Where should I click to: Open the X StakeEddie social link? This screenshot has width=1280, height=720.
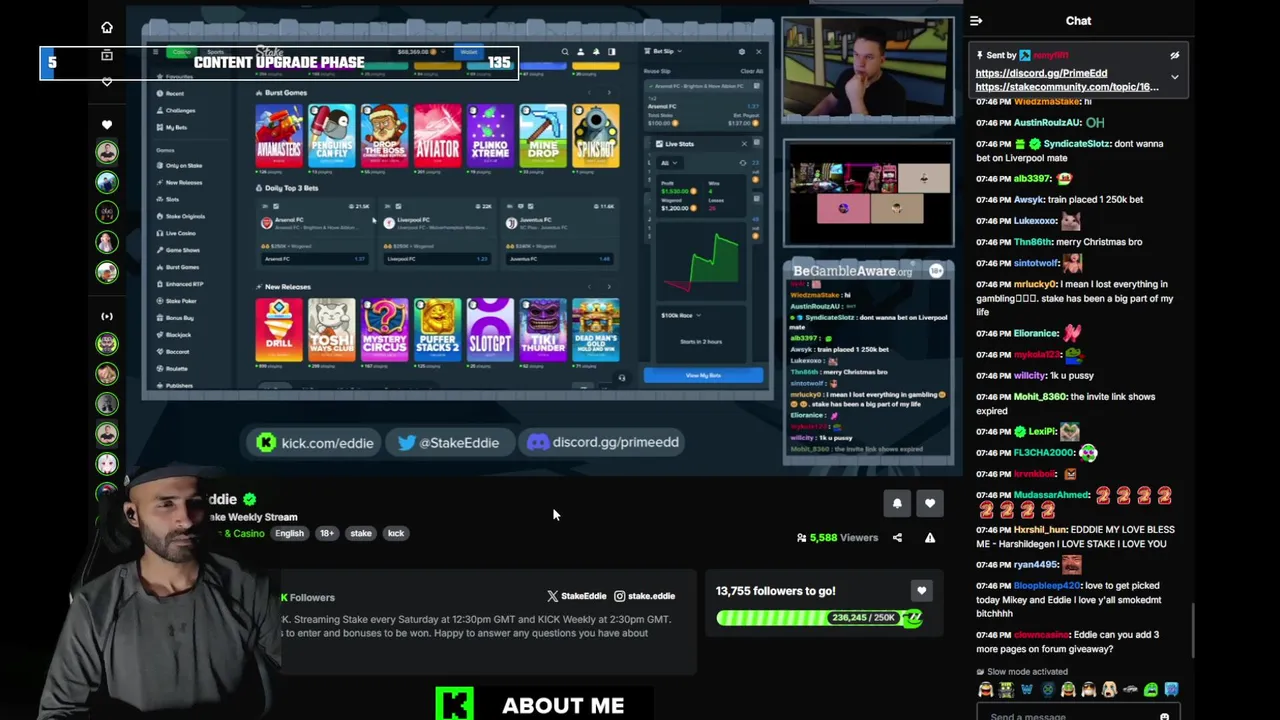(576, 596)
